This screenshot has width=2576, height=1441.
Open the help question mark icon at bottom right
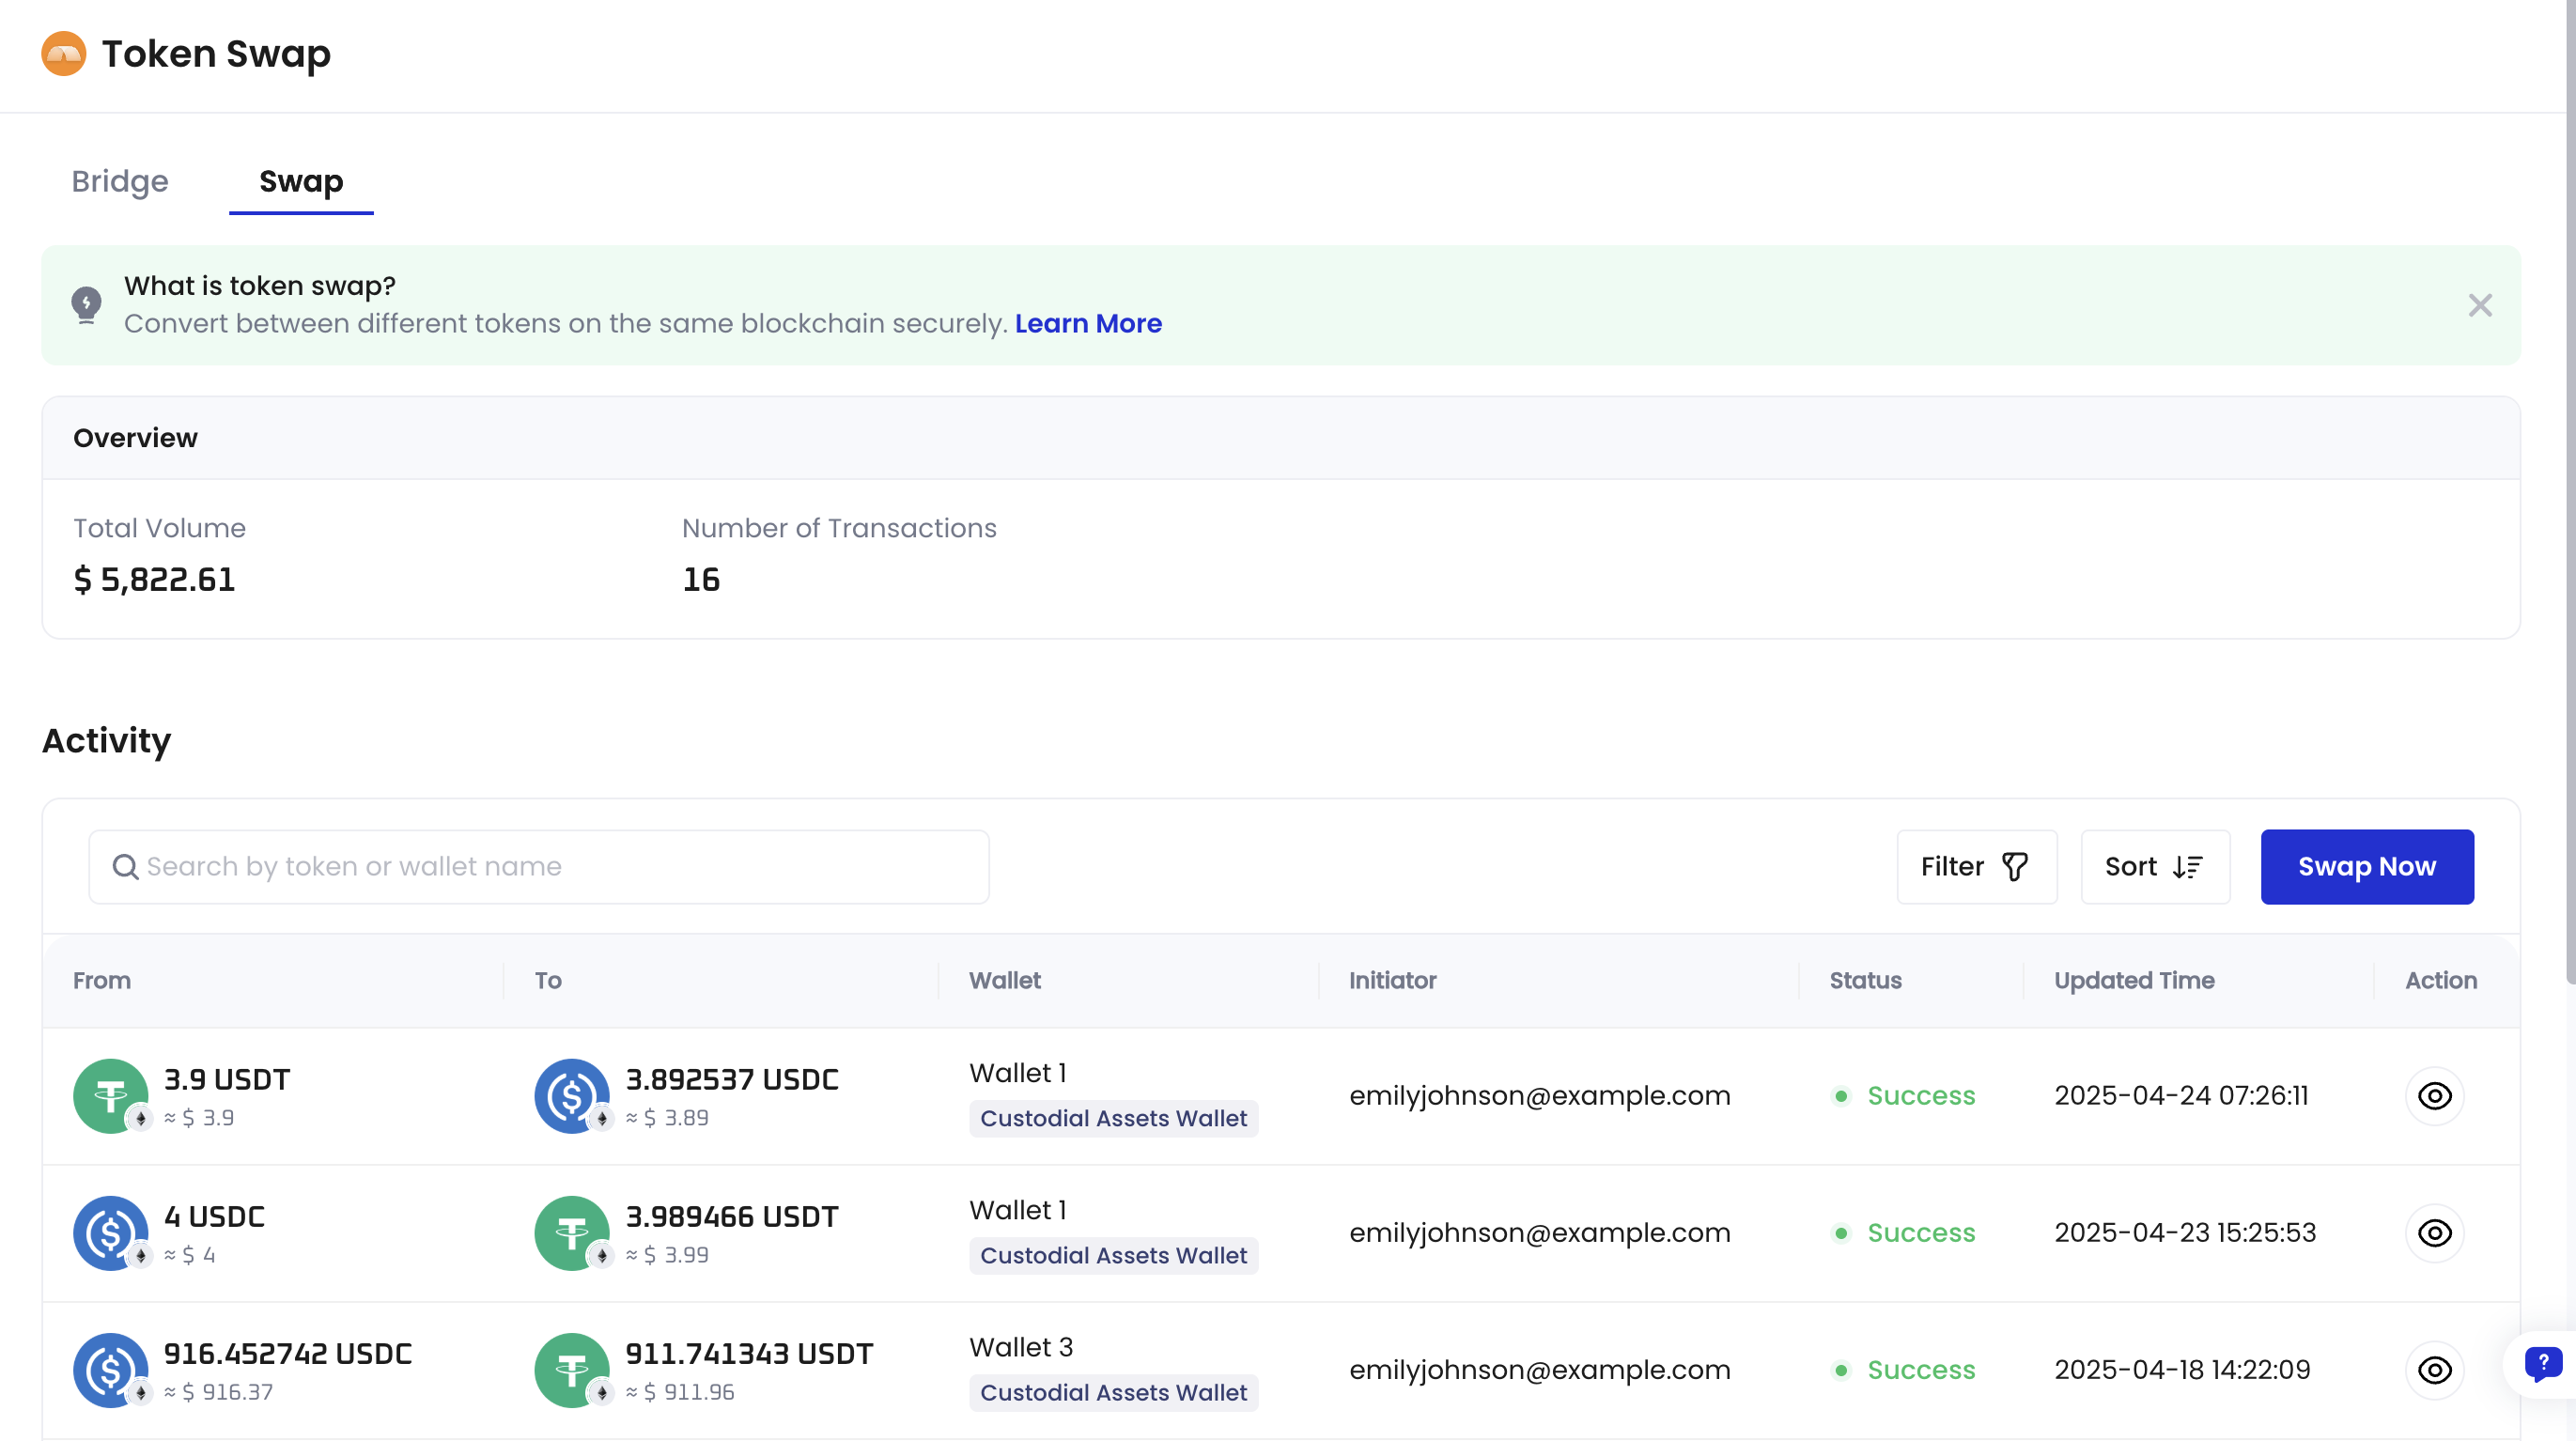click(2542, 1365)
